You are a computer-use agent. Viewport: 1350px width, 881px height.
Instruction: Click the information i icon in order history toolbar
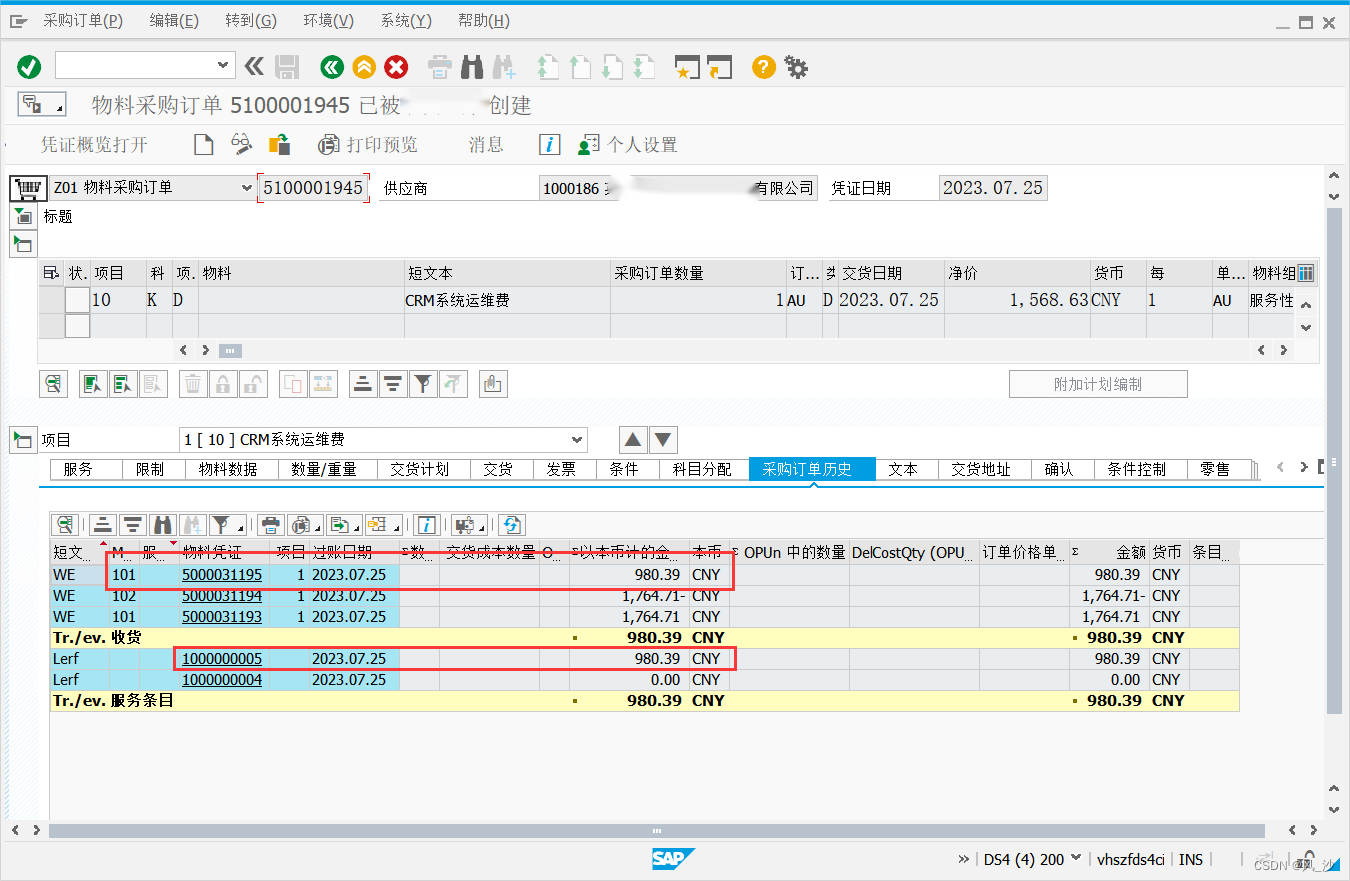427,524
